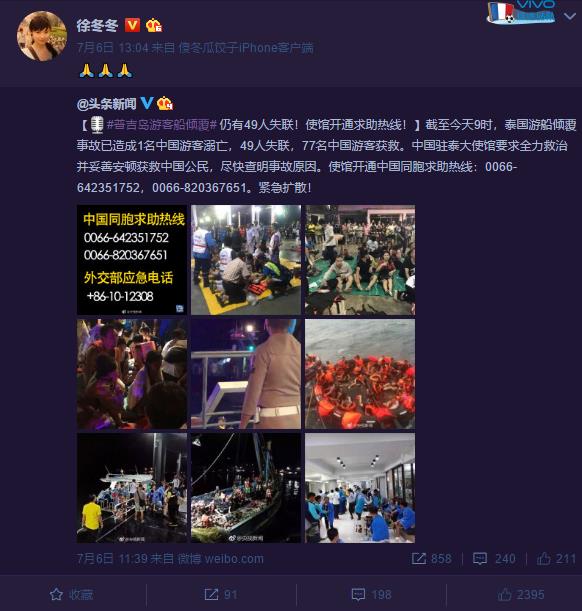The image size is (582, 611).
Task: Open the post options chevron dropdown
Action: [x=570, y=16]
